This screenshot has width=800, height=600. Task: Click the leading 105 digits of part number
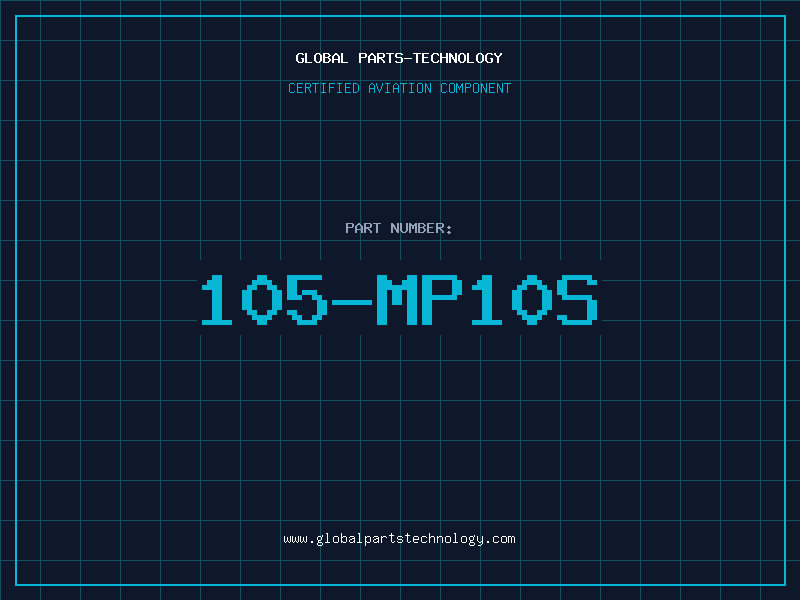pos(264,300)
